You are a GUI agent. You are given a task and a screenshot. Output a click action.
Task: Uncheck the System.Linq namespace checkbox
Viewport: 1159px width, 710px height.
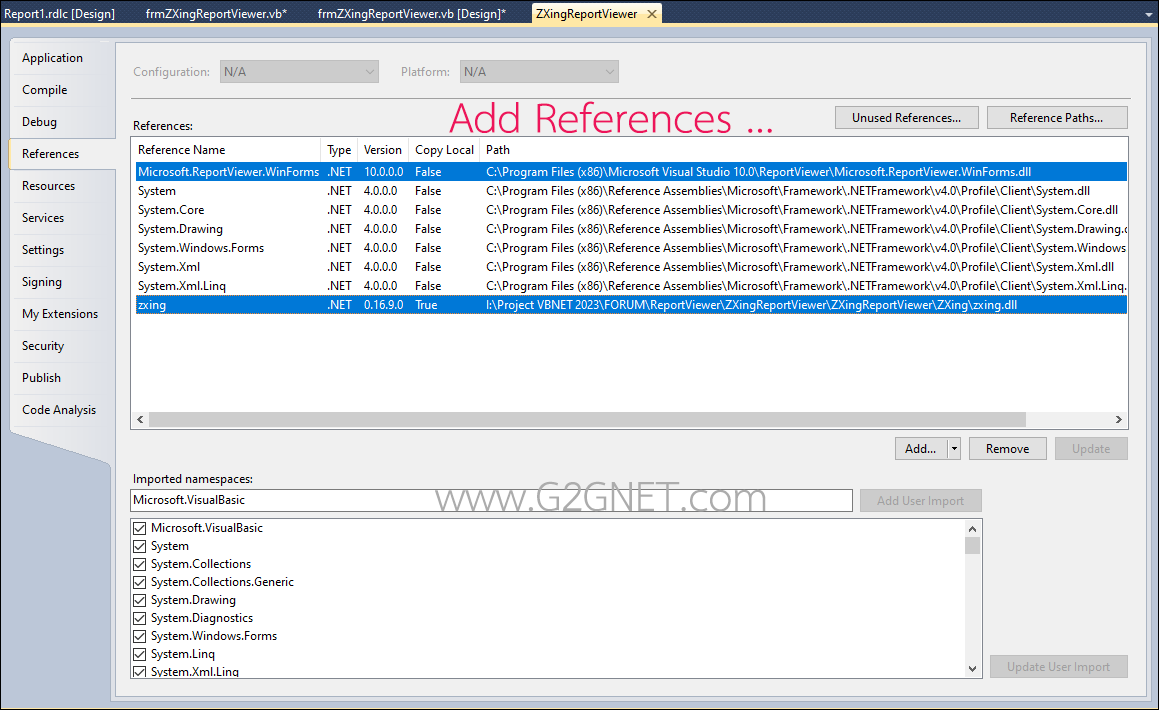click(x=139, y=654)
